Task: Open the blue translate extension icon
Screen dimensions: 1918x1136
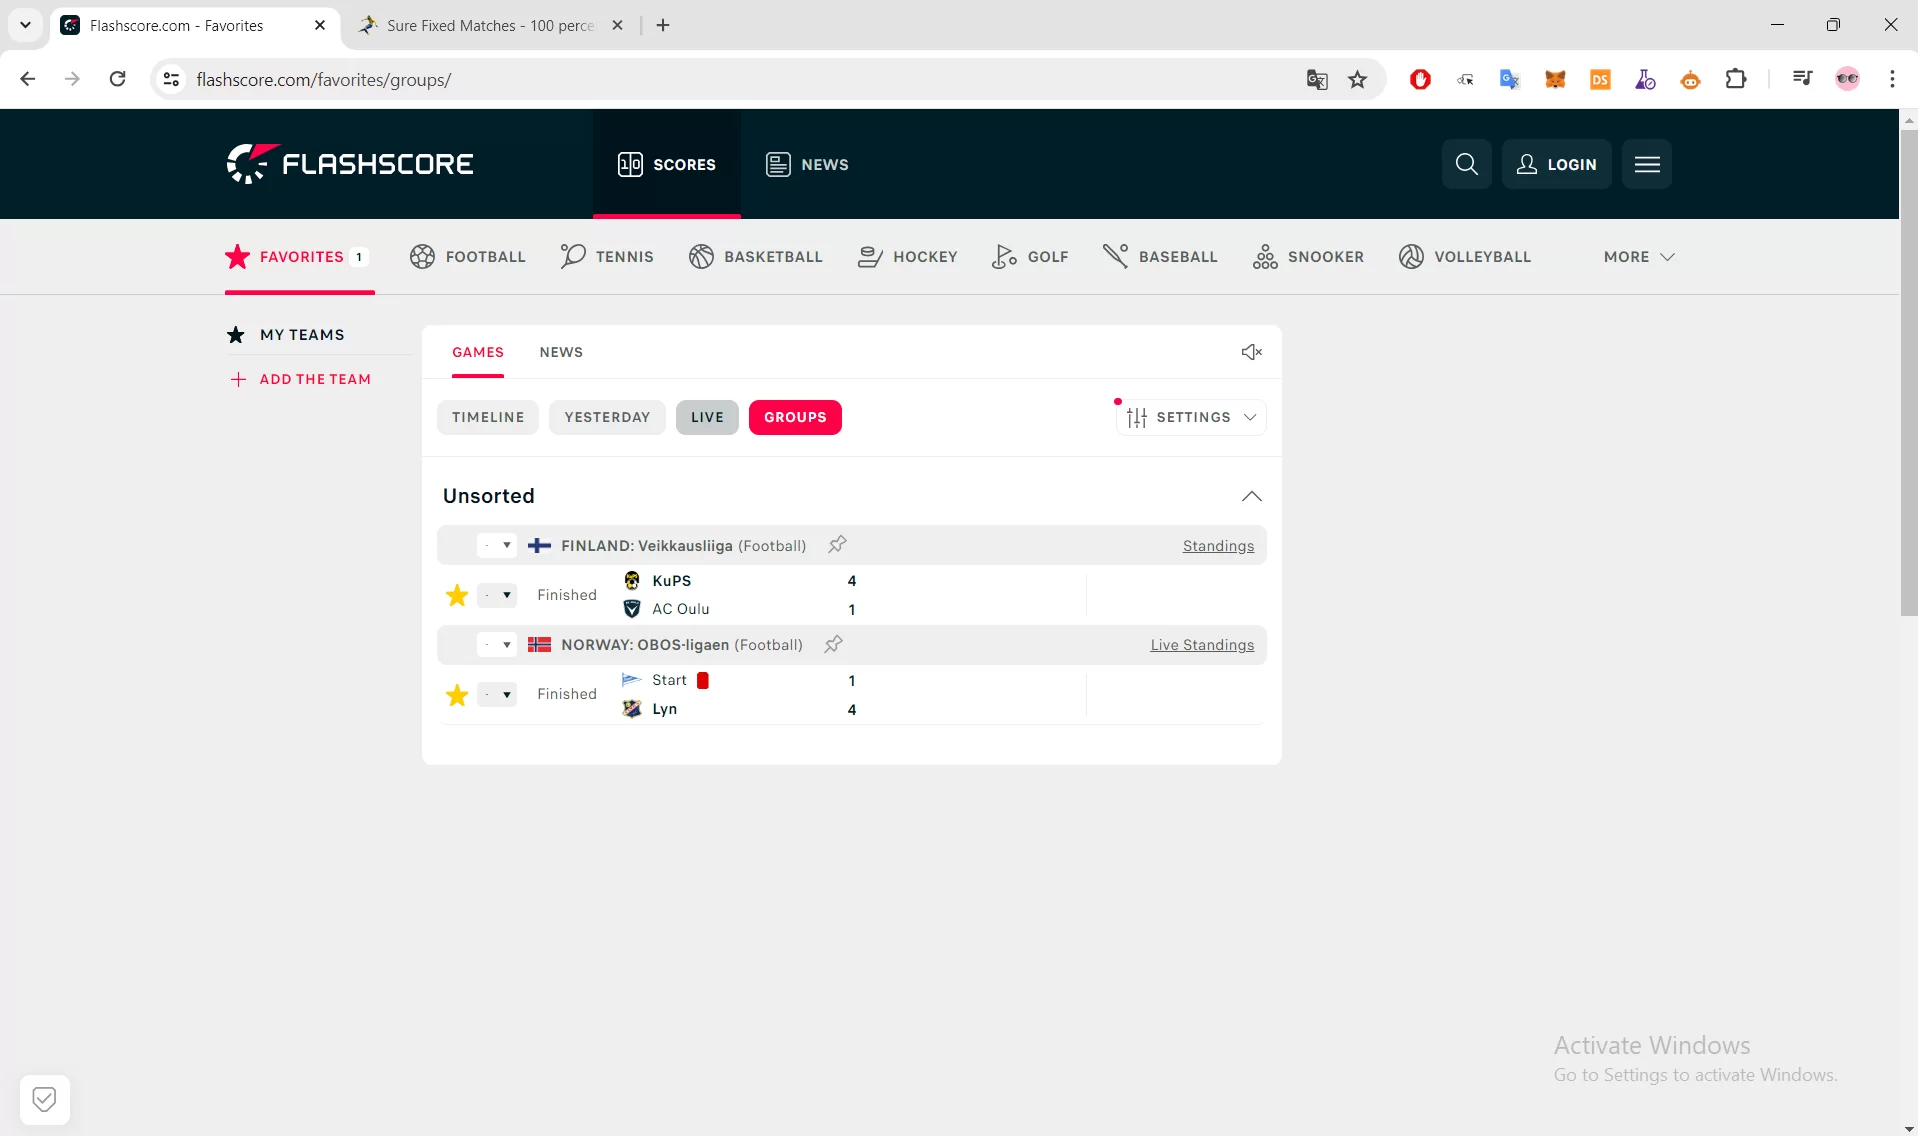Action: pos(1510,79)
